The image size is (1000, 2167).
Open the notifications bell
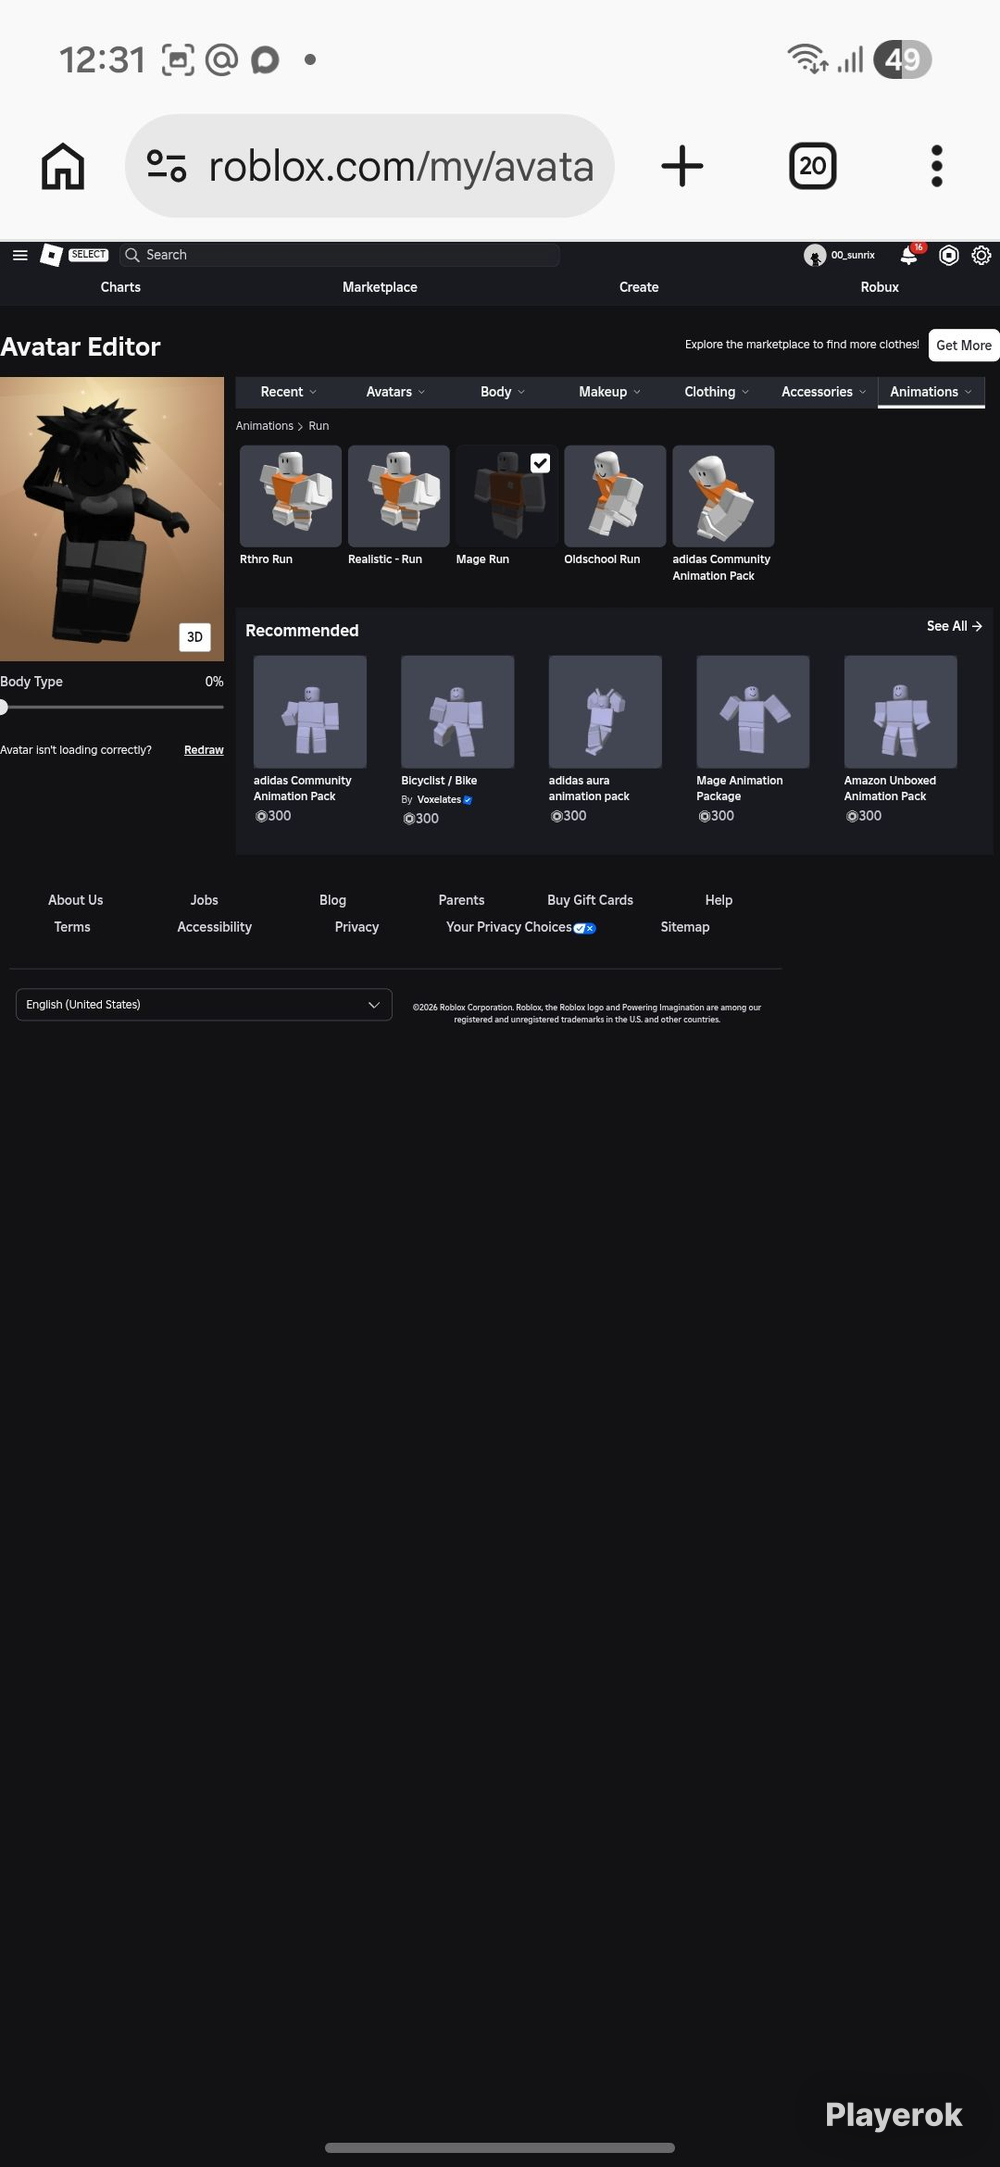[909, 255]
